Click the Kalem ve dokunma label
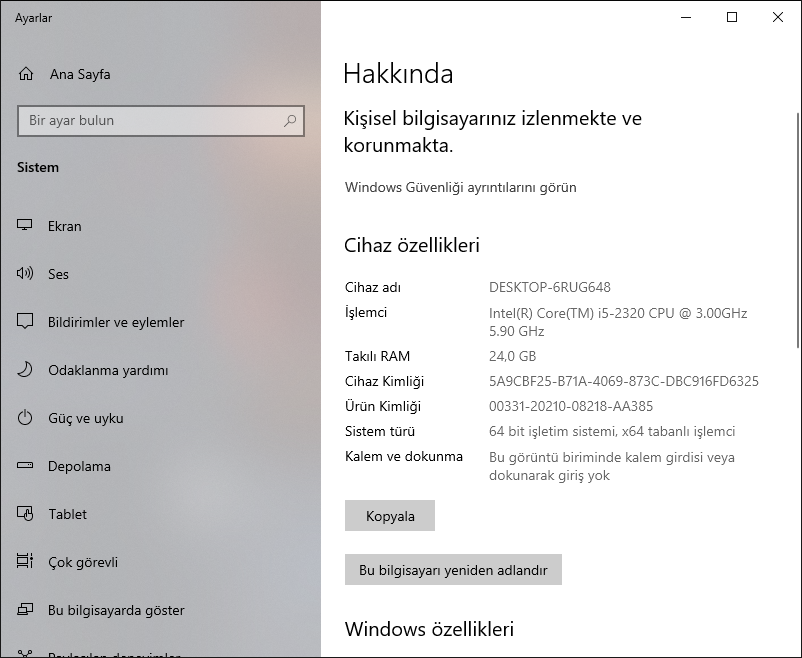The image size is (802, 658). pyautogui.click(x=404, y=456)
